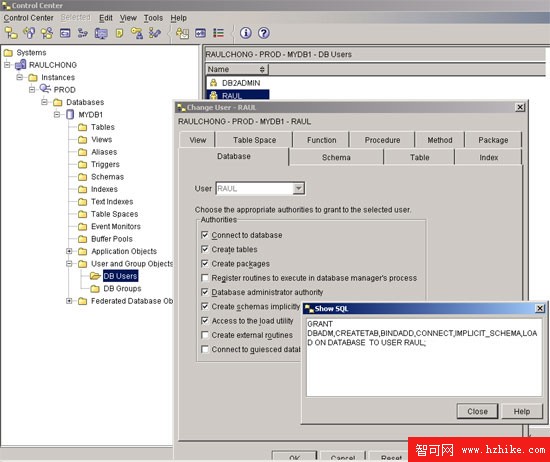Viewport: 550px width, 462px height.
Task: Close the Show SQL dialog via Close button
Action: tap(477, 411)
